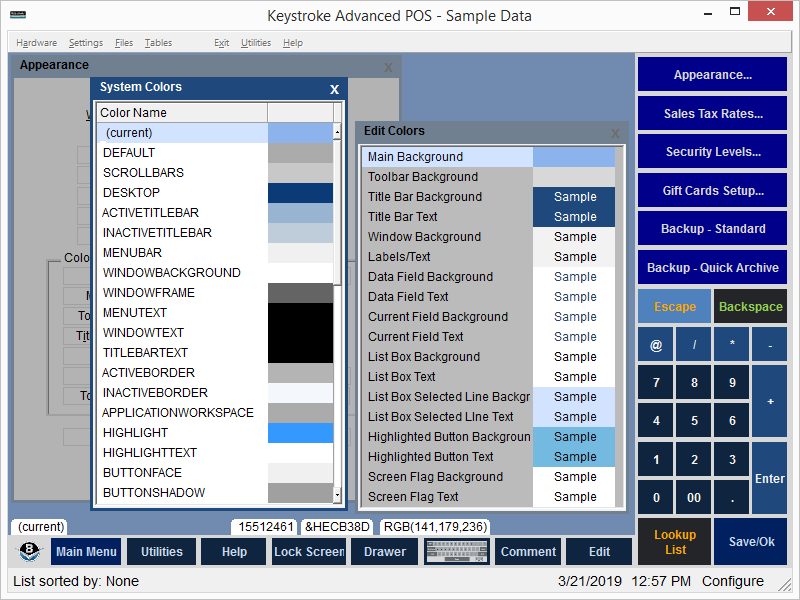
Task: Open the Tables menu
Action: coord(158,43)
